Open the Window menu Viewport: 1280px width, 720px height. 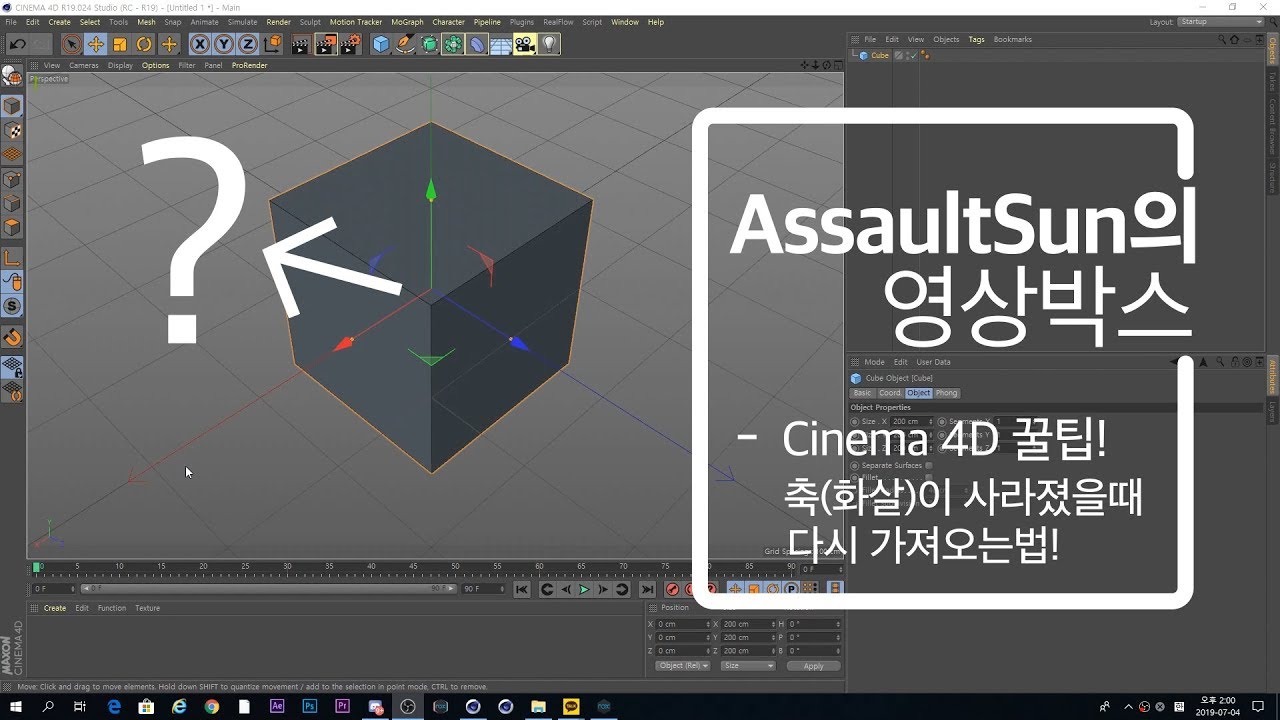point(625,22)
